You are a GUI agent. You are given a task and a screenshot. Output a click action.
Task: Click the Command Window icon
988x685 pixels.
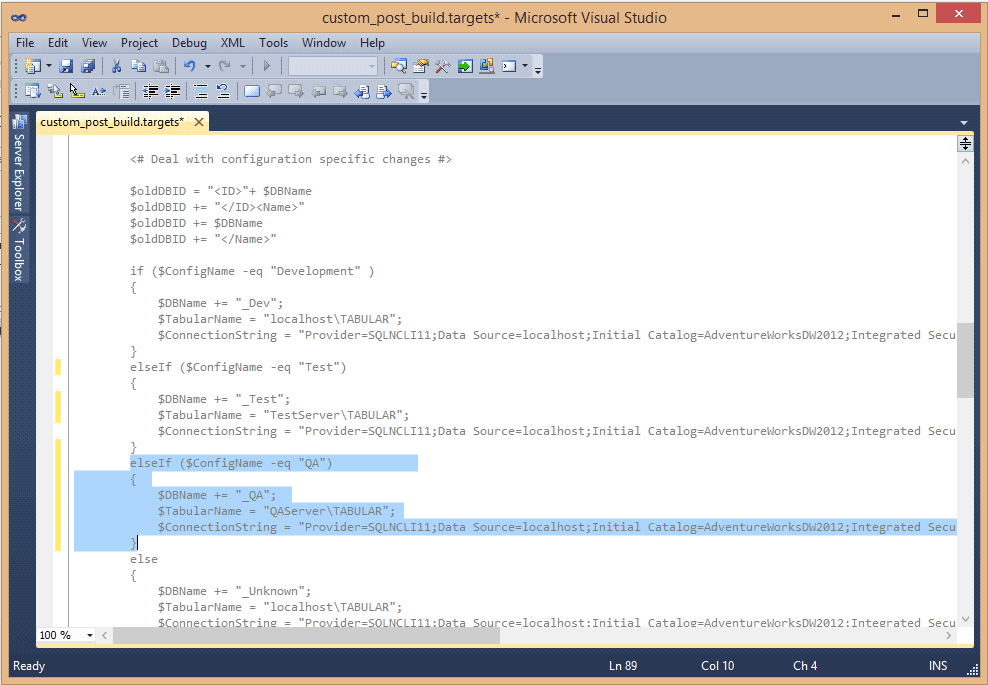coord(509,66)
